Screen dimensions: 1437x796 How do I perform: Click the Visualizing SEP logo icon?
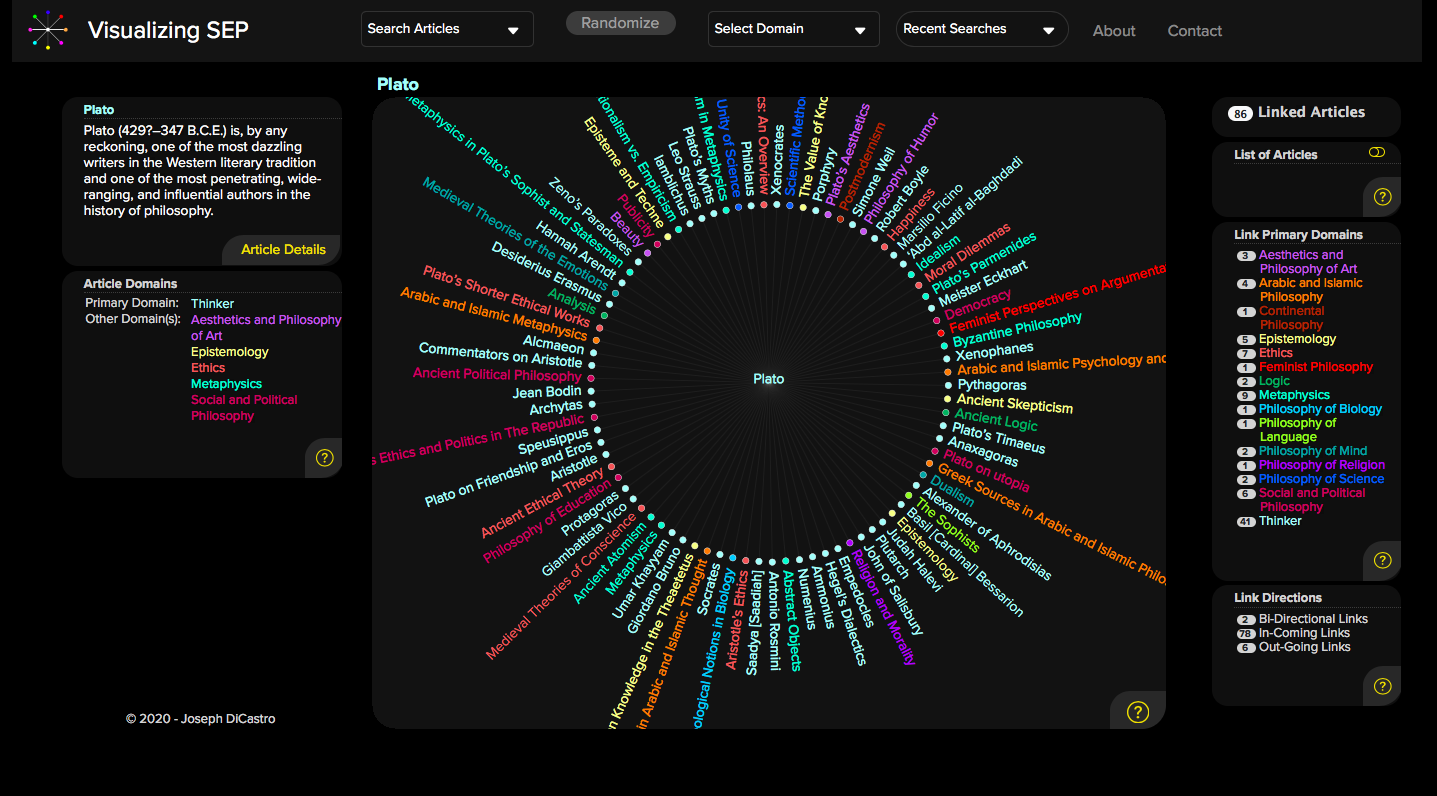47,30
